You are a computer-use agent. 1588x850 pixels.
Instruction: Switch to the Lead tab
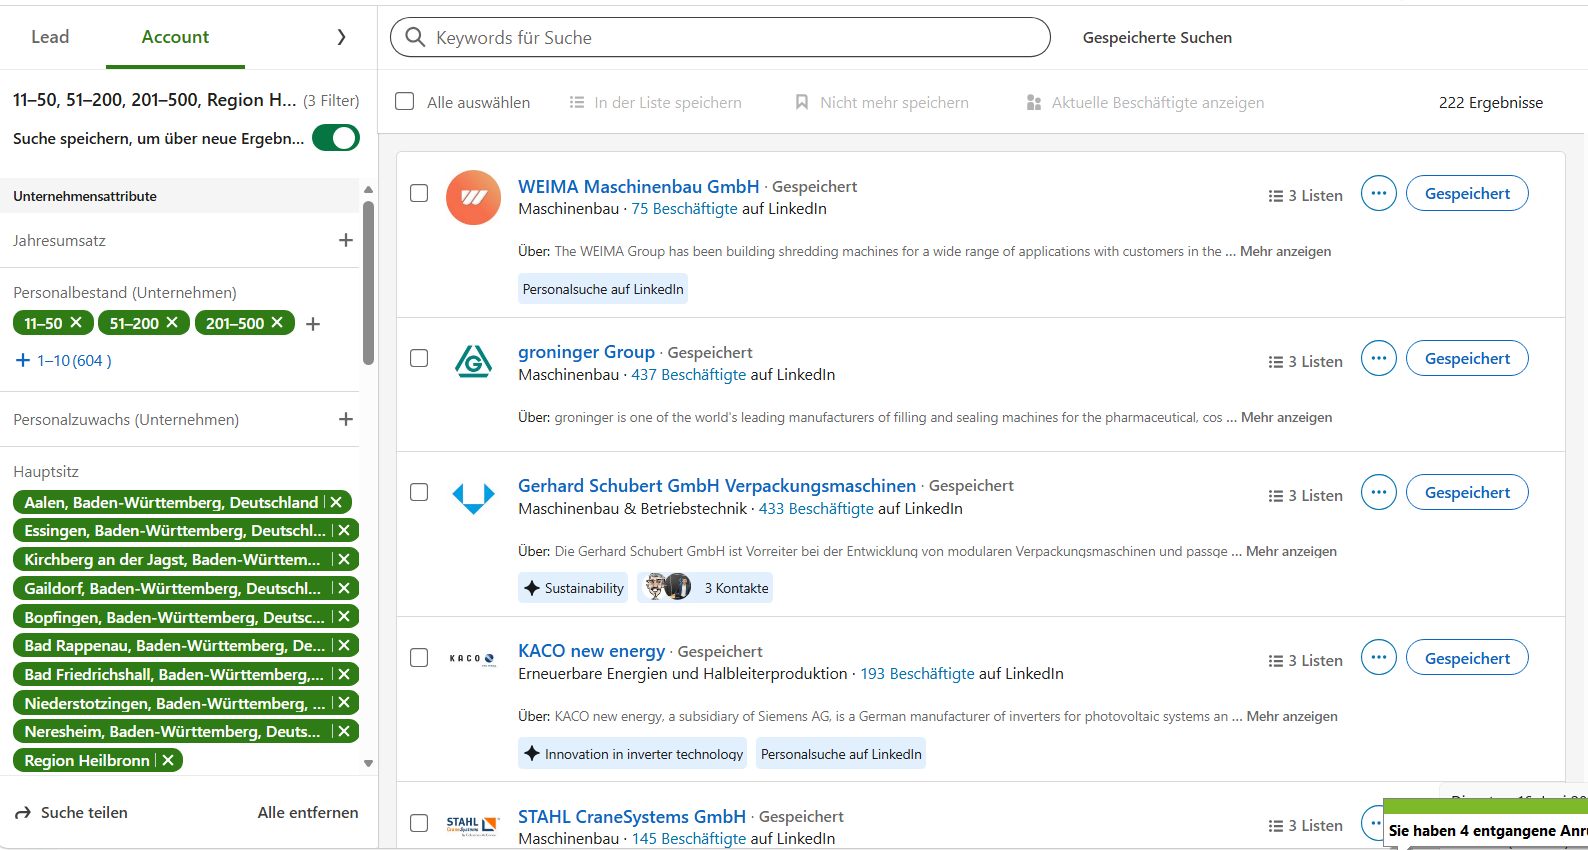tap(50, 37)
